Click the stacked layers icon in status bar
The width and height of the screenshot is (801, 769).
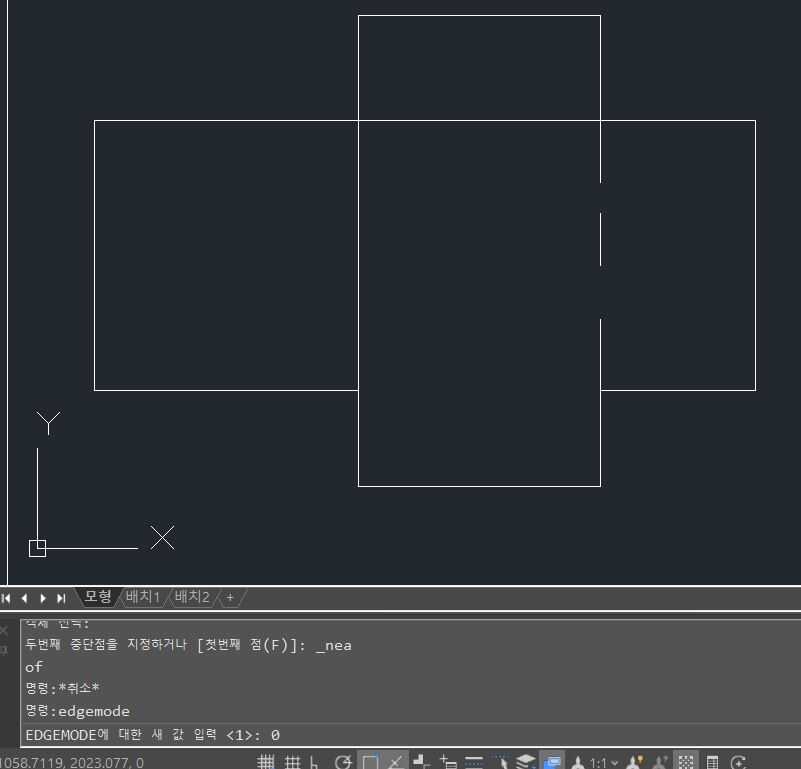click(x=525, y=763)
